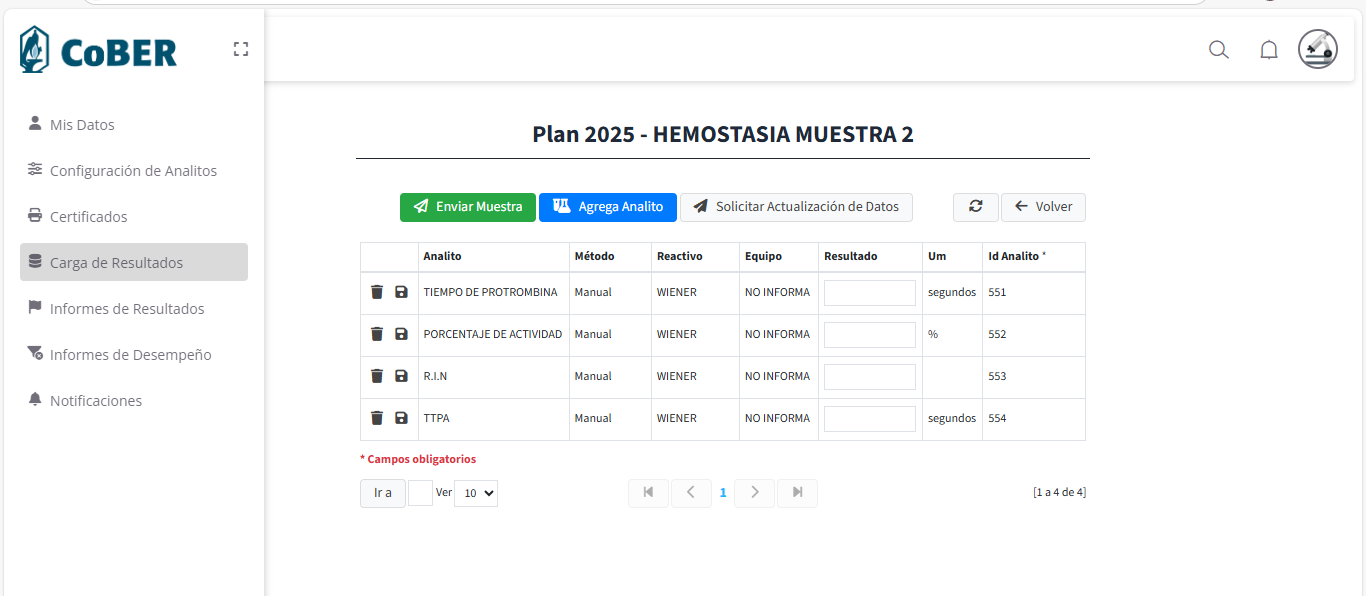Click the save icon for TTPA

coord(401,418)
